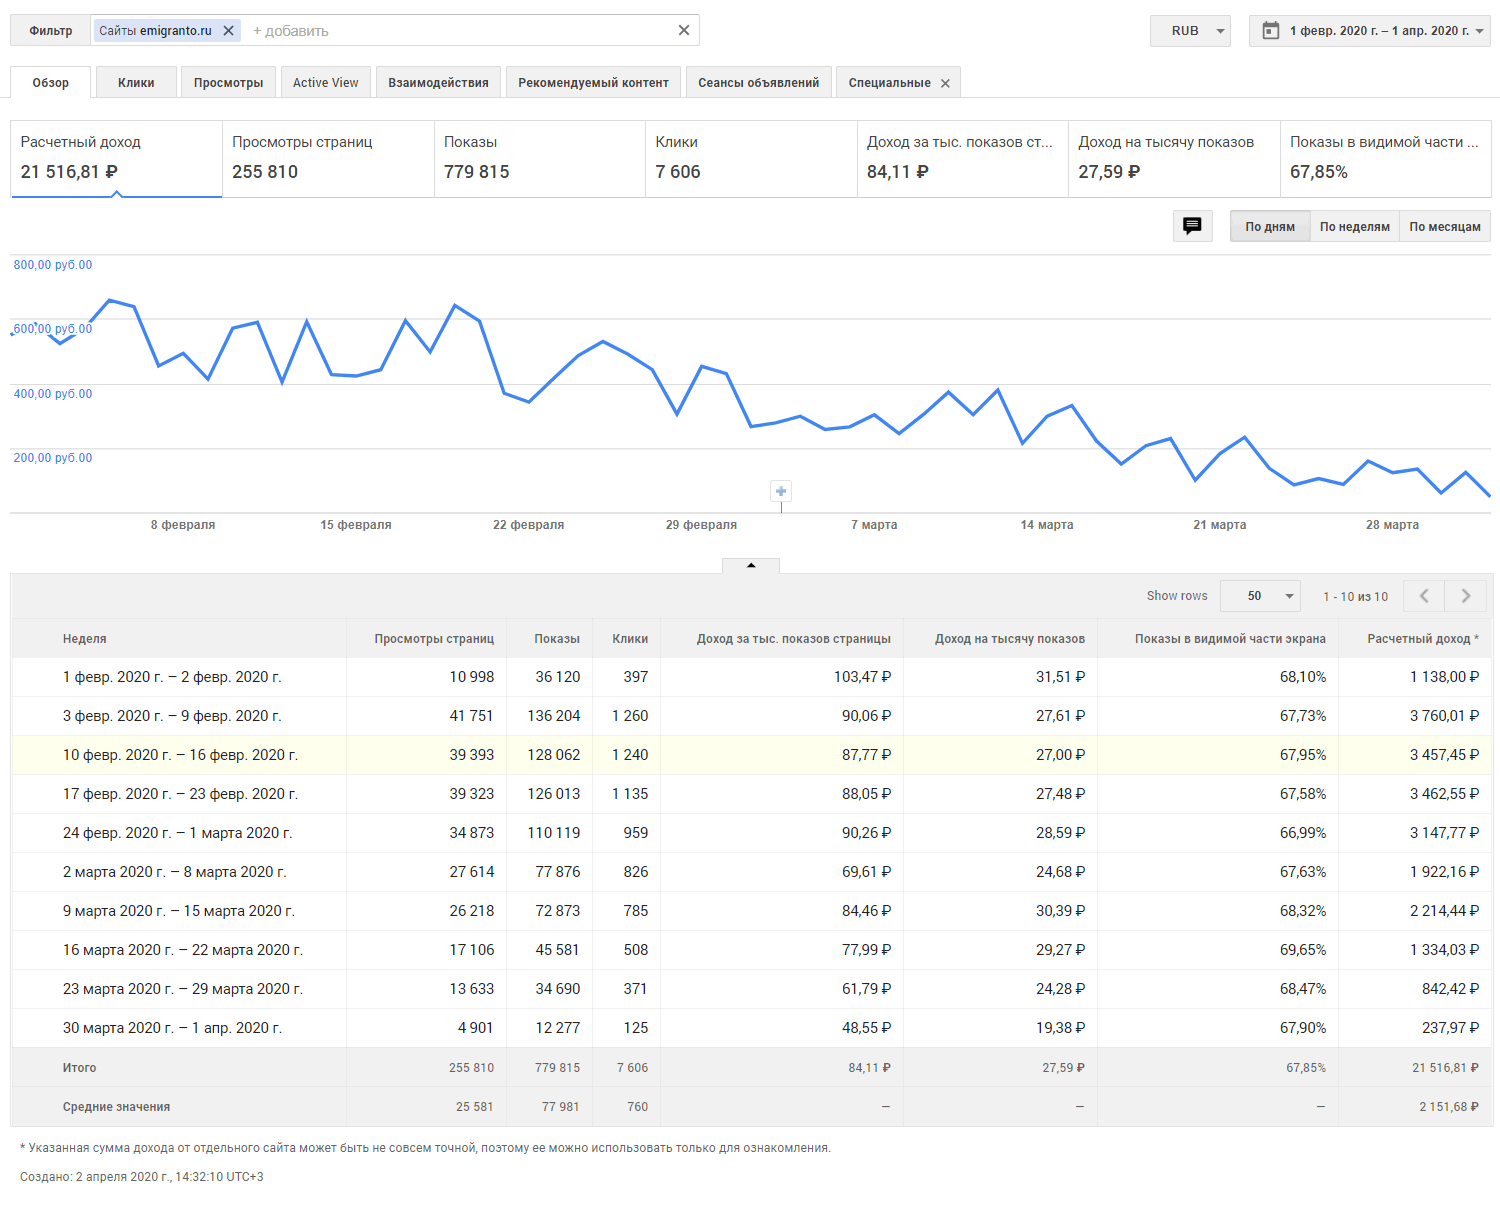1500x1227 pixels.
Task: Open the chart annotations comment icon
Action: 1192,226
